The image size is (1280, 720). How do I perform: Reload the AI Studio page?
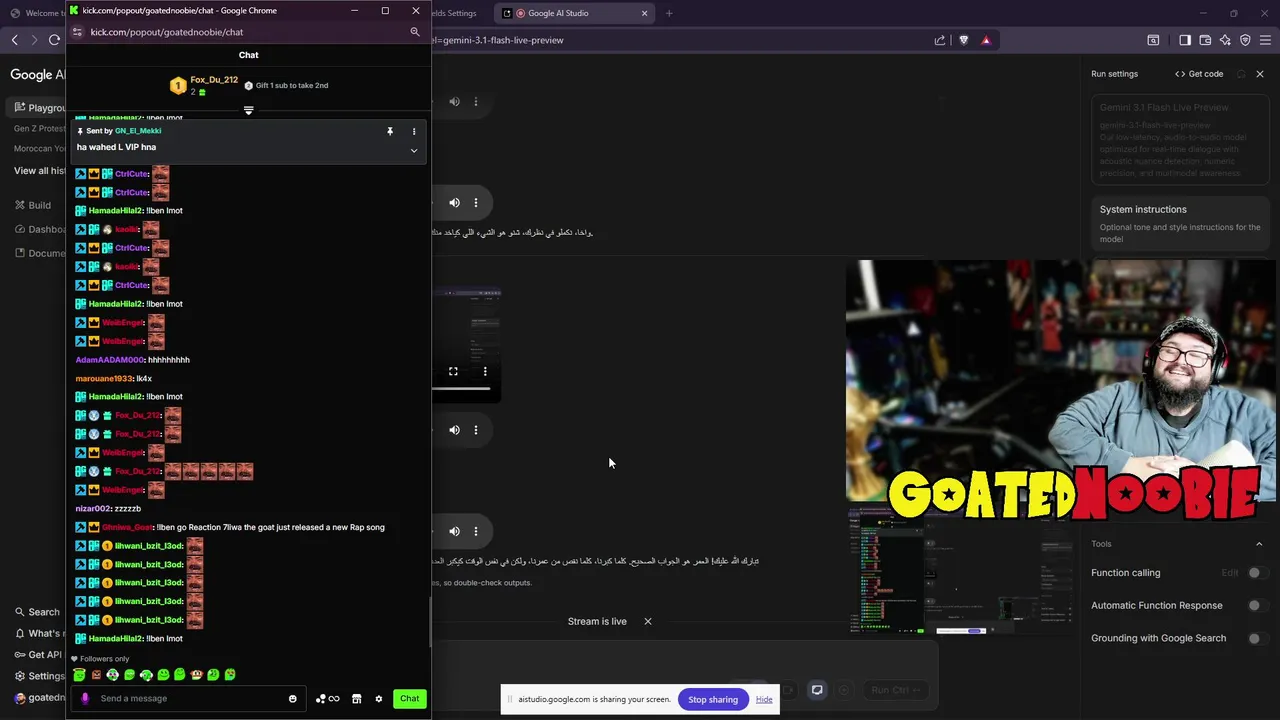click(x=55, y=40)
